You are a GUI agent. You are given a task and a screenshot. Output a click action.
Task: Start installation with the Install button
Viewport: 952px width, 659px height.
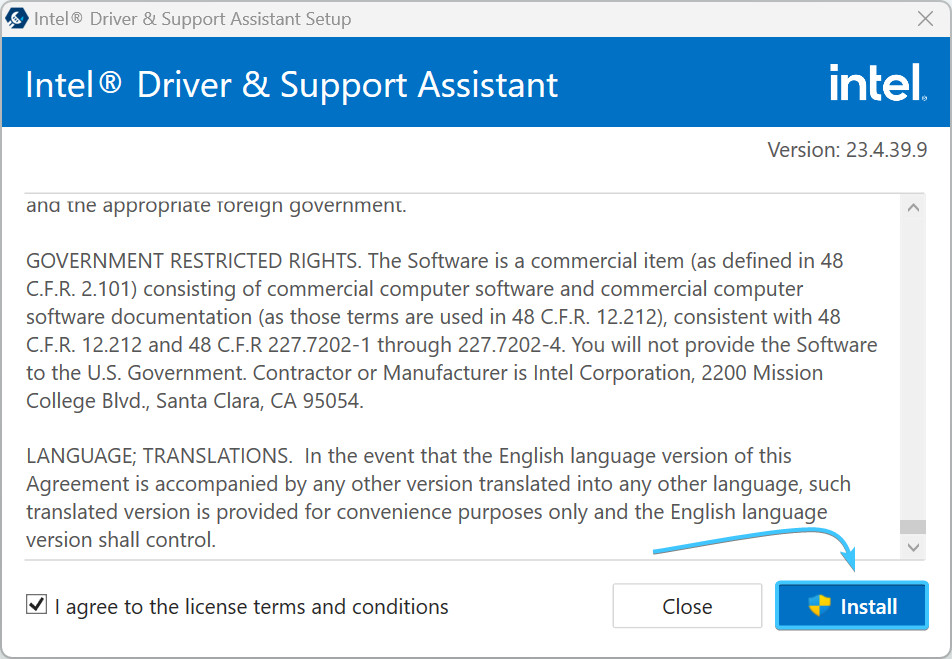pos(851,606)
